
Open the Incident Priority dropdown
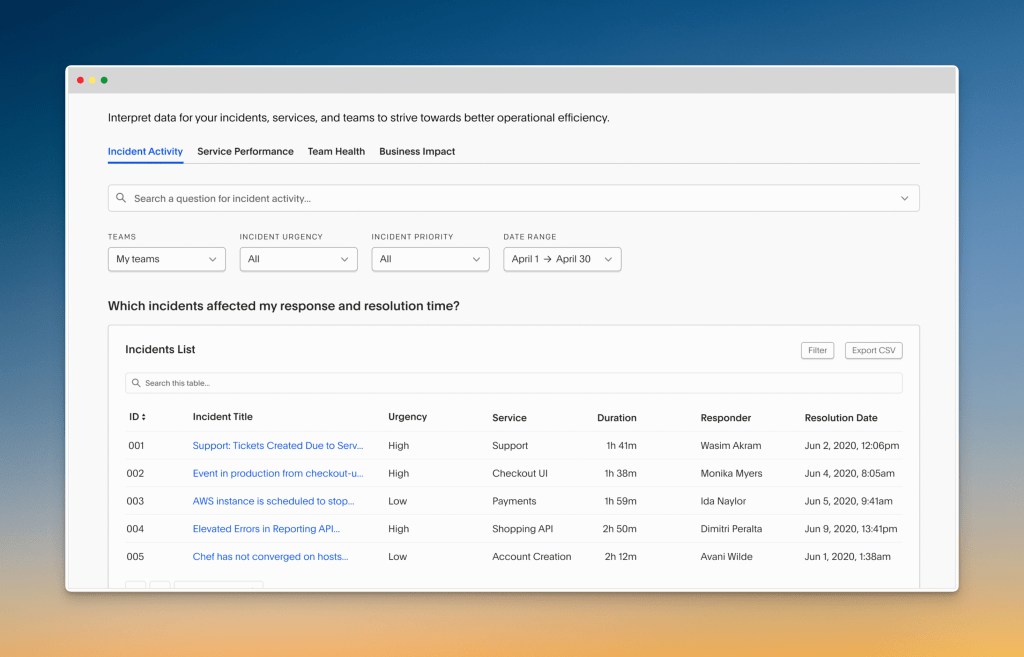(x=430, y=259)
